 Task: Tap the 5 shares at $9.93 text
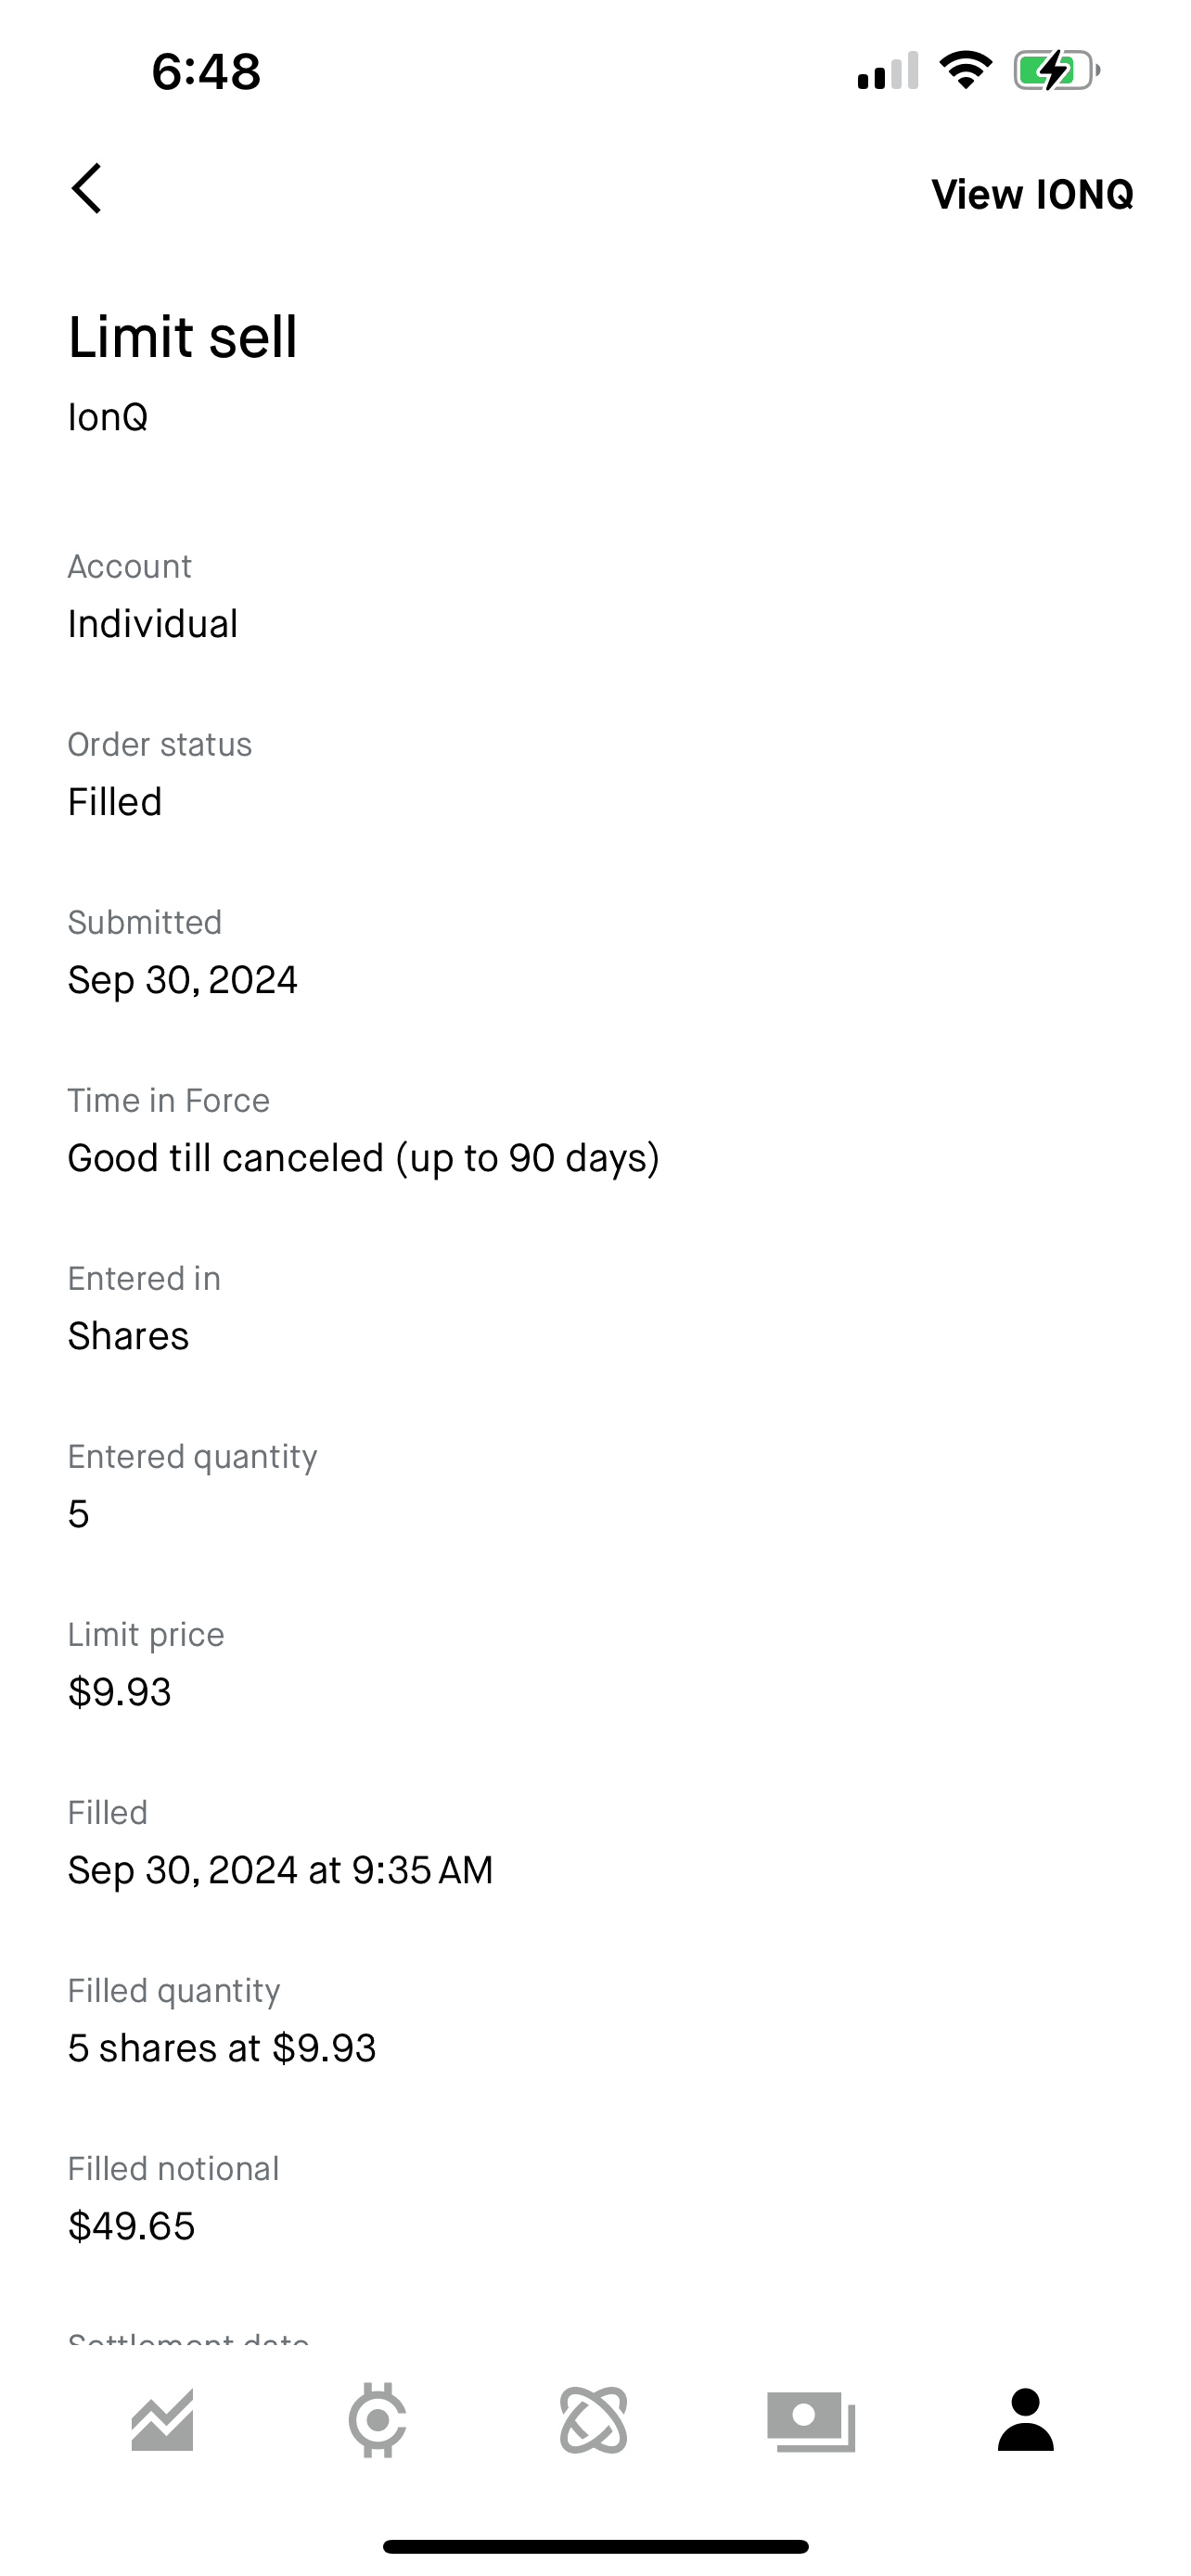pyautogui.click(x=222, y=2048)
